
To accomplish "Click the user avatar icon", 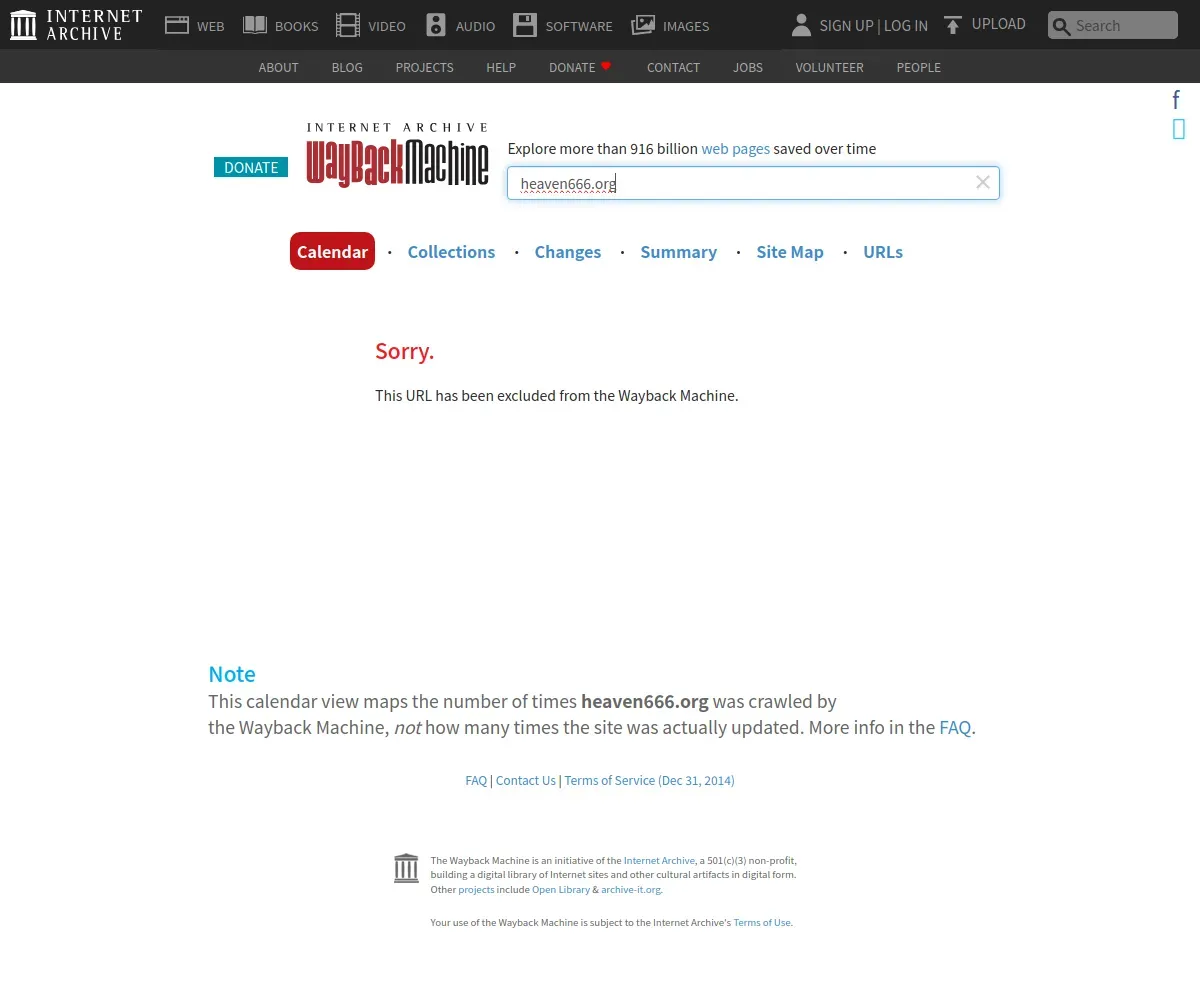I will point(801,25).
